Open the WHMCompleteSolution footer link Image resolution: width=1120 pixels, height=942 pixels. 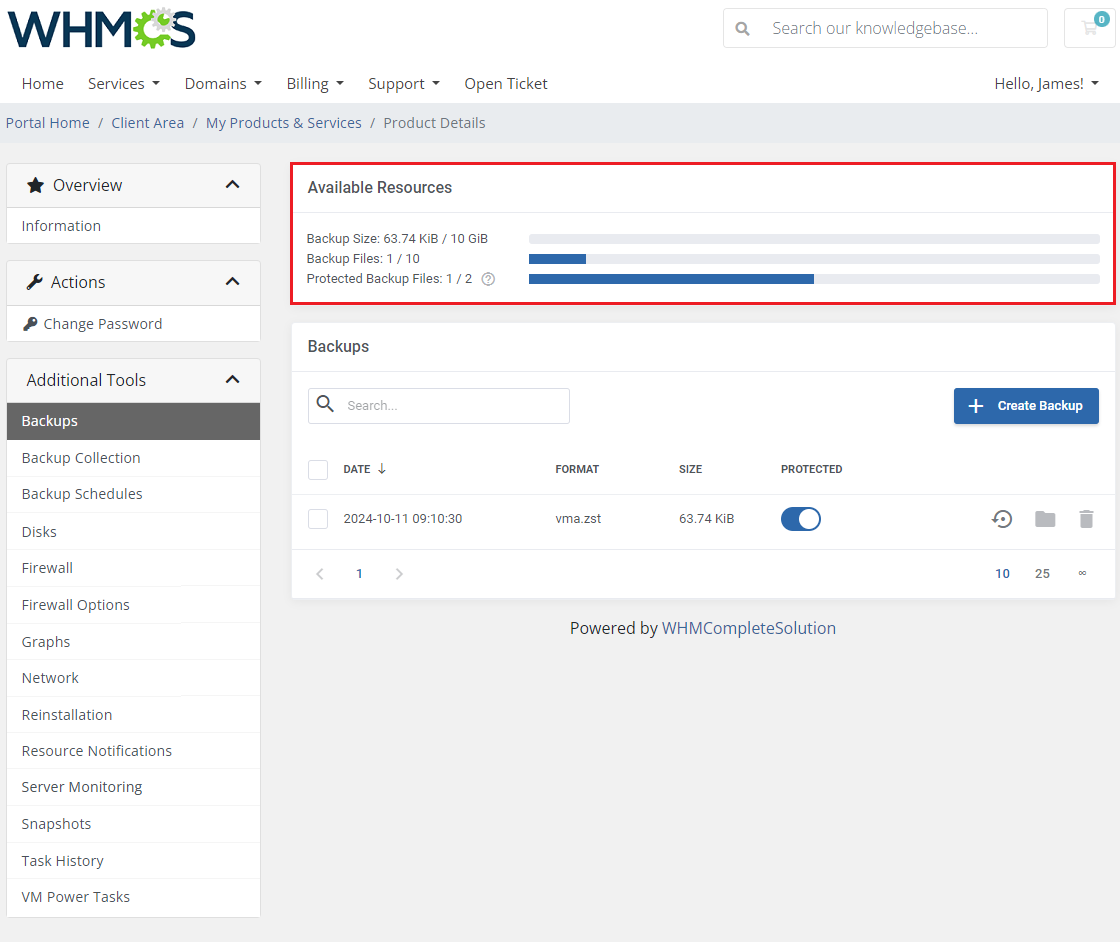tap(749, 628)
